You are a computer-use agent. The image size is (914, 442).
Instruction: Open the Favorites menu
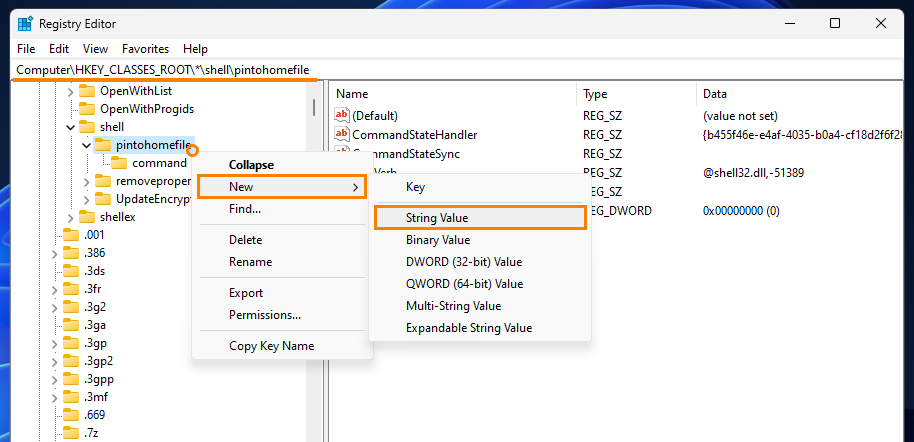tap(146, 49)
